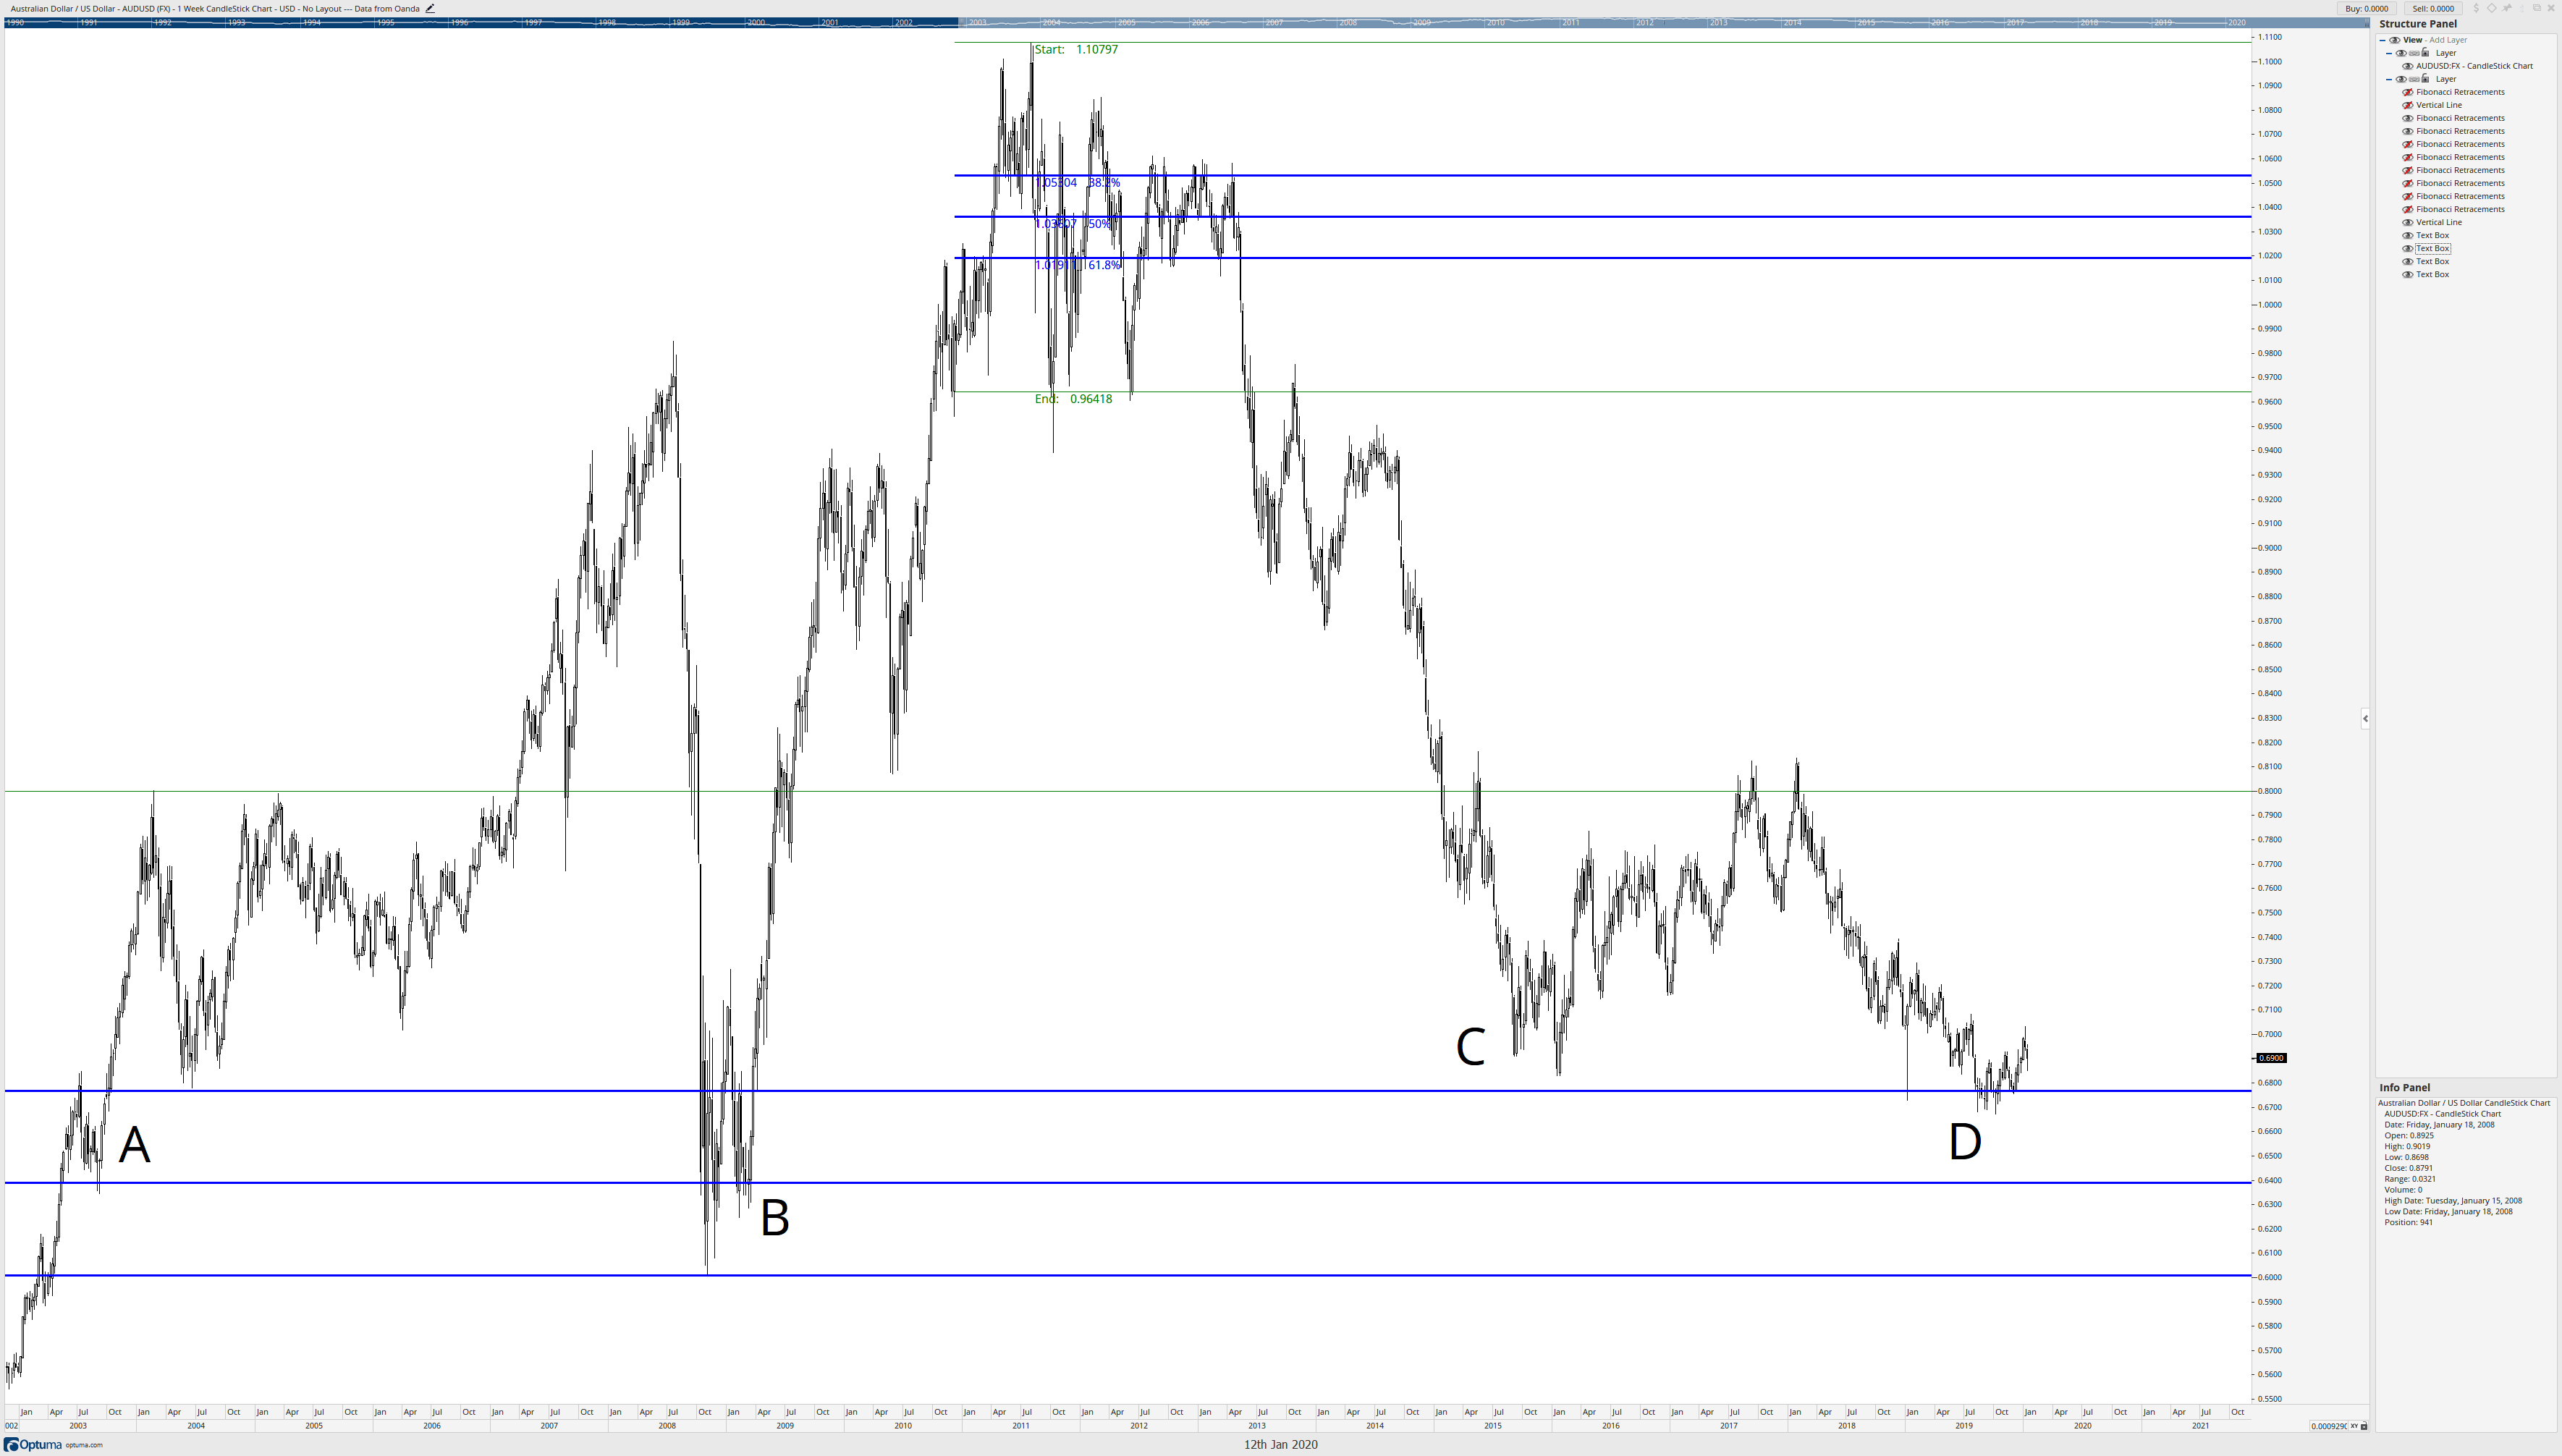Click the Info Panel heading
The width and height of the screenshot is (2562, 1456).
pos(2404,1088)
